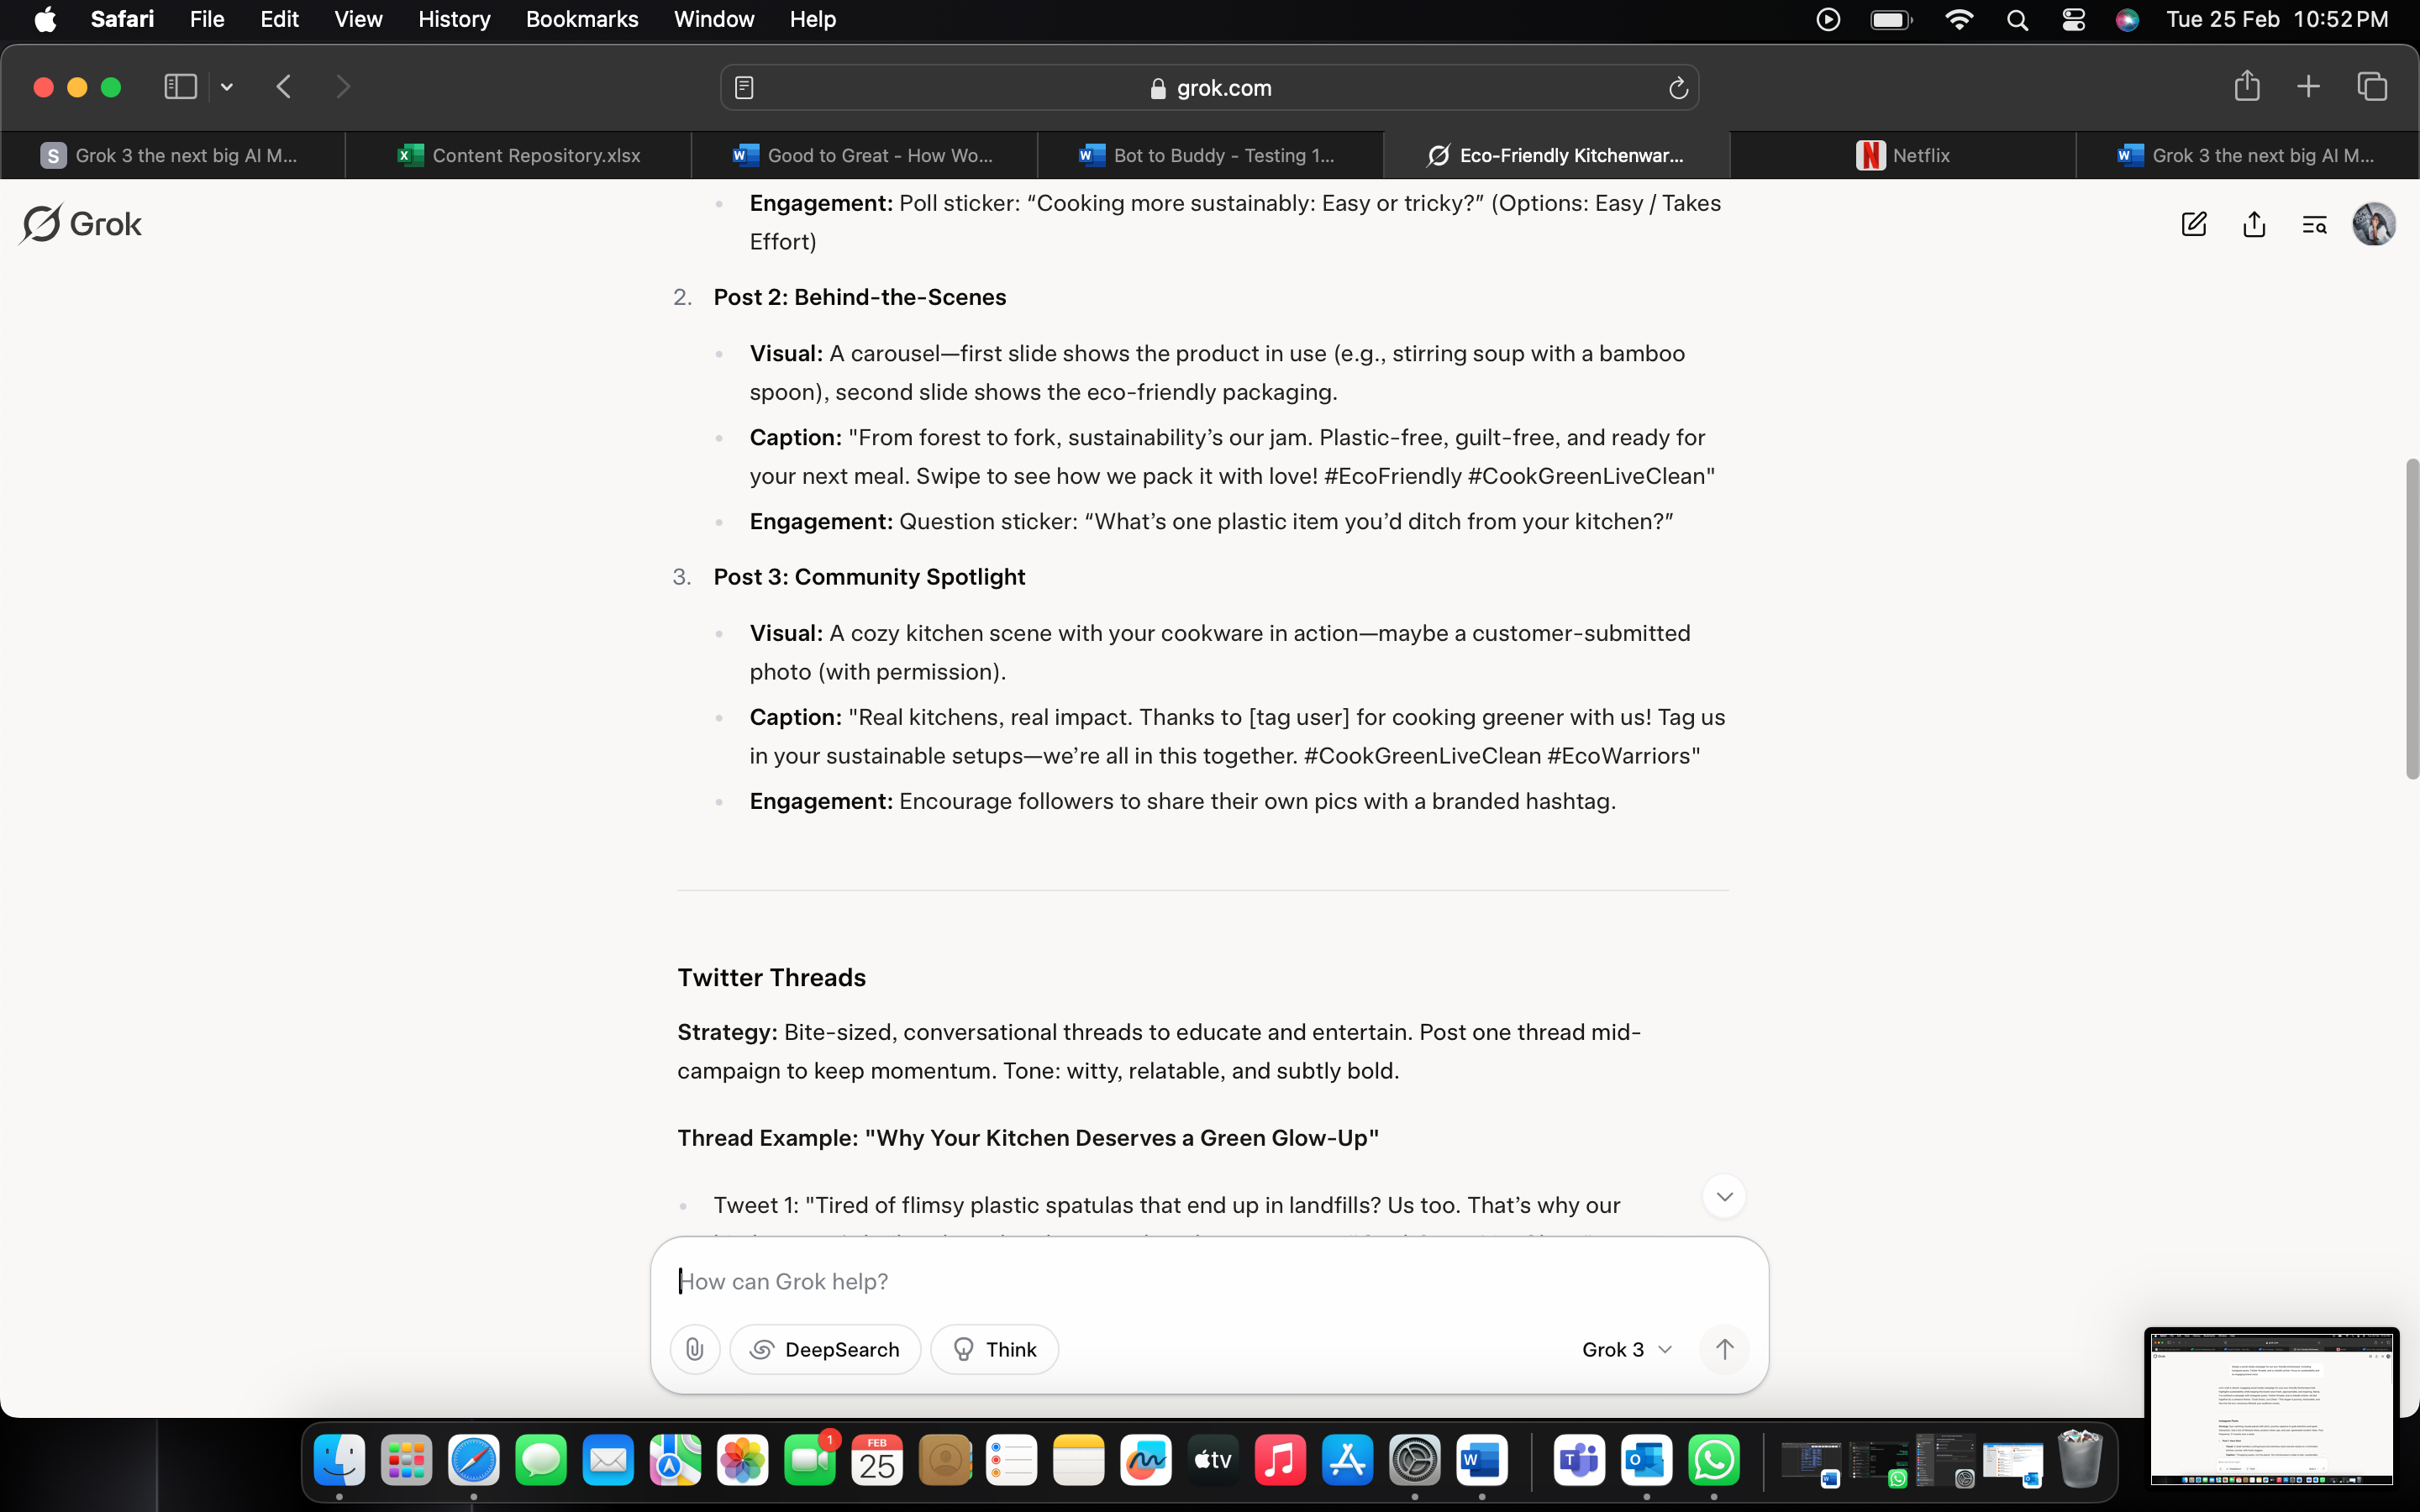Toggle DeepSearch mode
This screenshot has height=1512, width=2420.
click(825, 1349)
